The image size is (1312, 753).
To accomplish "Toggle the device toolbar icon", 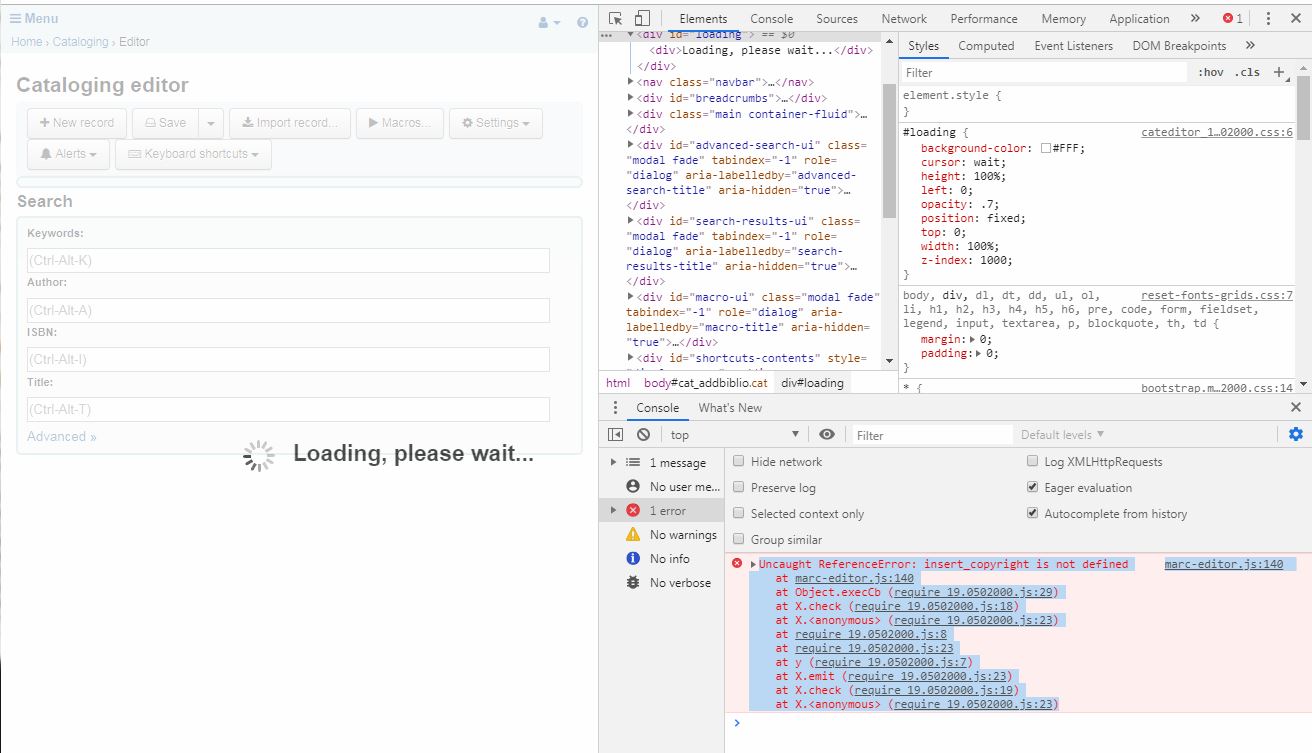I will [x=642, y=19].
